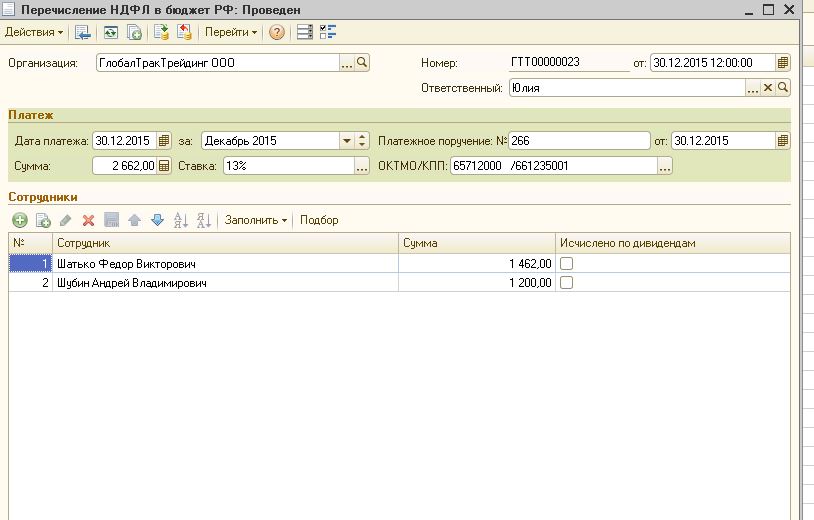Open selection list for ОКТМО/КПП field
Screen dimensions: 814x520
pyautogui.click(x=665, y=166)
